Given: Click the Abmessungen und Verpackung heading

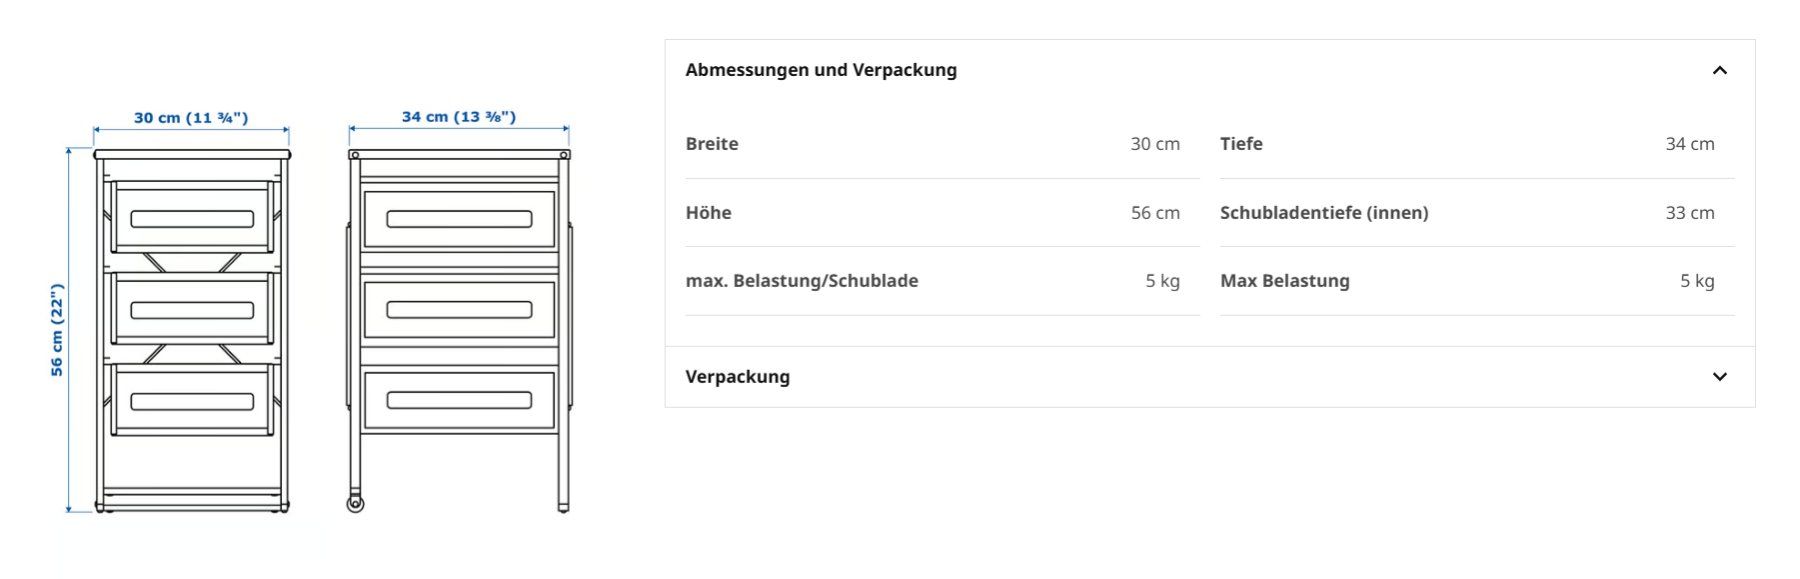Looking at the screenshot, I should (821, 70).
